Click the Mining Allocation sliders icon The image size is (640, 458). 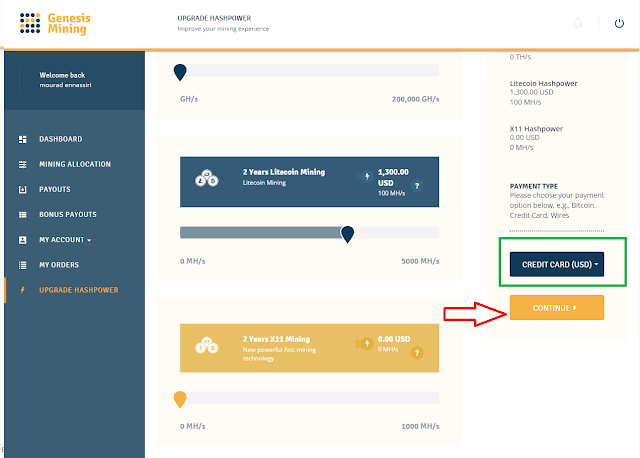22,164
